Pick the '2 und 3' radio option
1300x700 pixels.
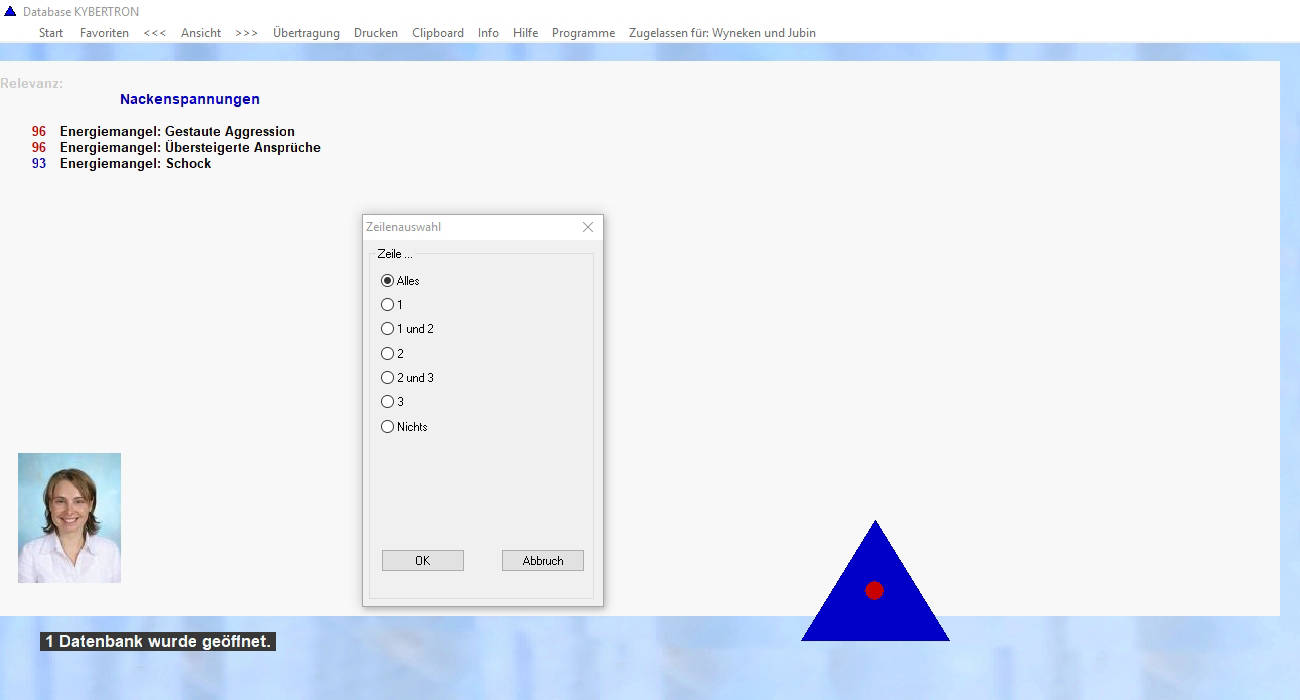coord(388,378)
